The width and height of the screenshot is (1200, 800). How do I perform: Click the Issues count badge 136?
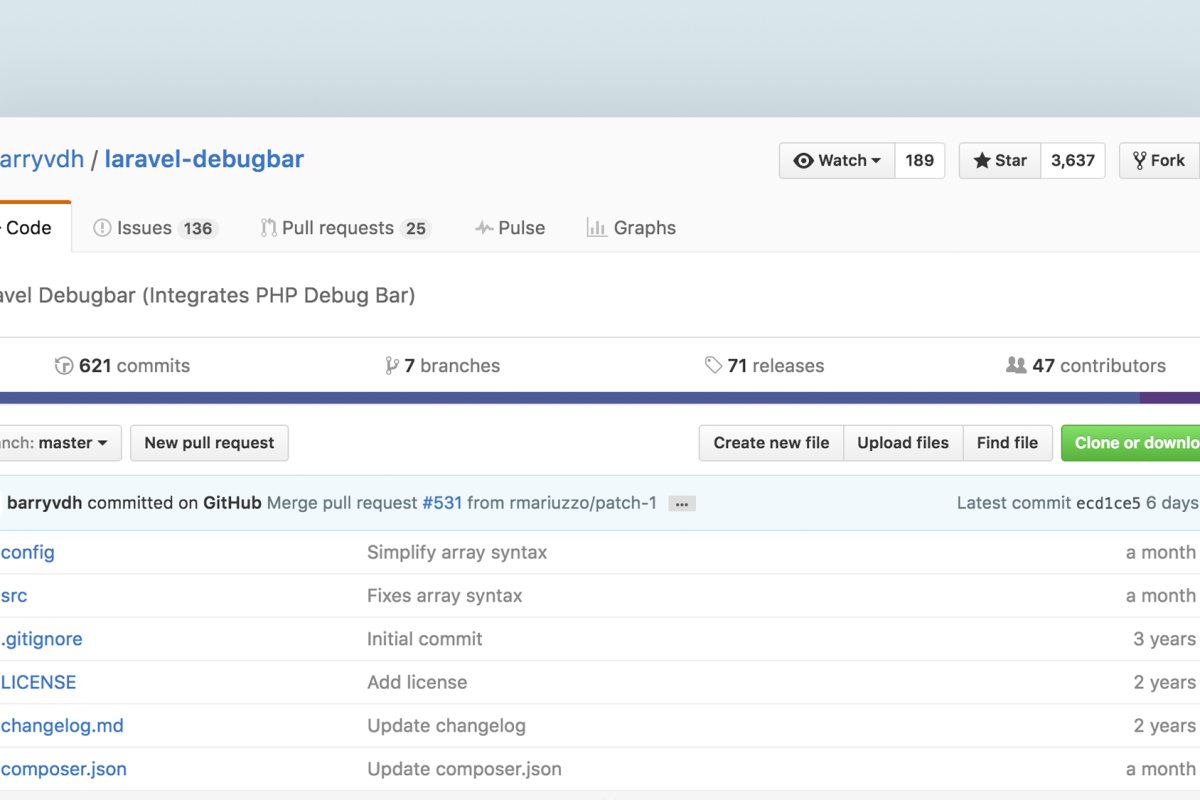coord(198,229)
